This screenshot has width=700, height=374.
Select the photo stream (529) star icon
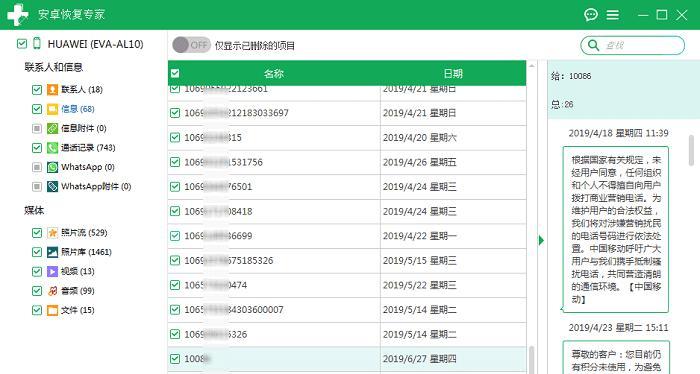(x=52, y=233)
